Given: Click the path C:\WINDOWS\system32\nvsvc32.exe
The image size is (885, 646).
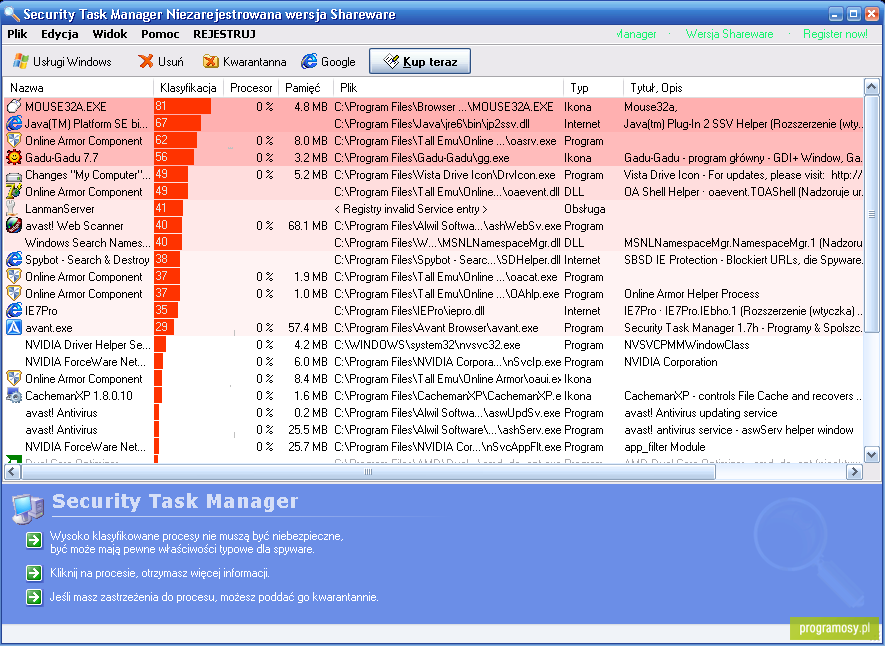Looking at the screenshot, I should (427, 345).
